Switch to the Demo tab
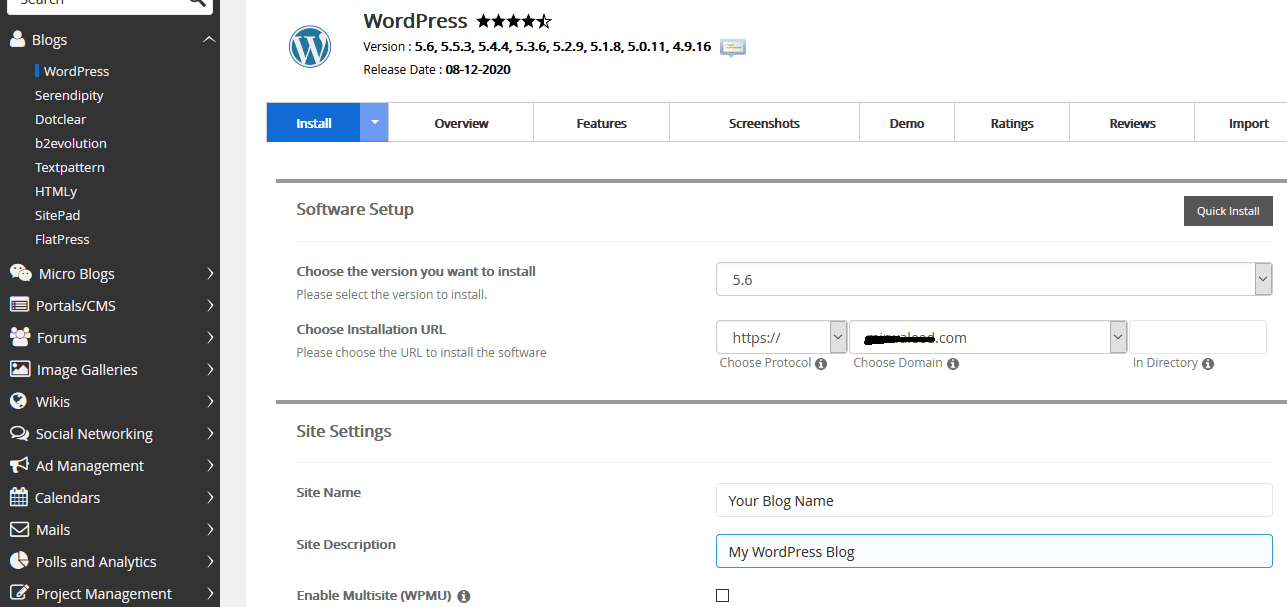Viewport: 1287px width, 607px height. click(x=907, y=123)
